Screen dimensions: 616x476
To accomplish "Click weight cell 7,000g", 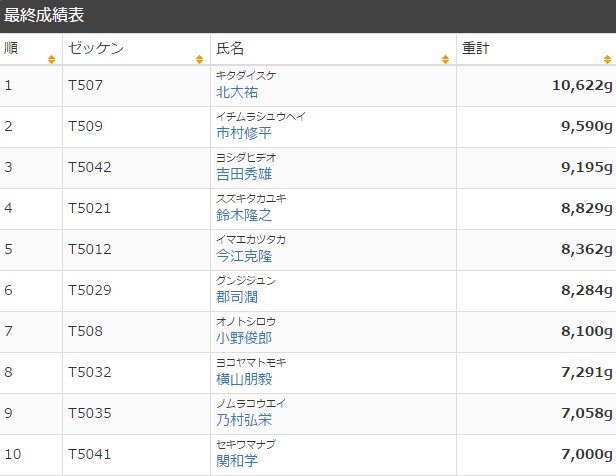I will (x=586, y=453).
